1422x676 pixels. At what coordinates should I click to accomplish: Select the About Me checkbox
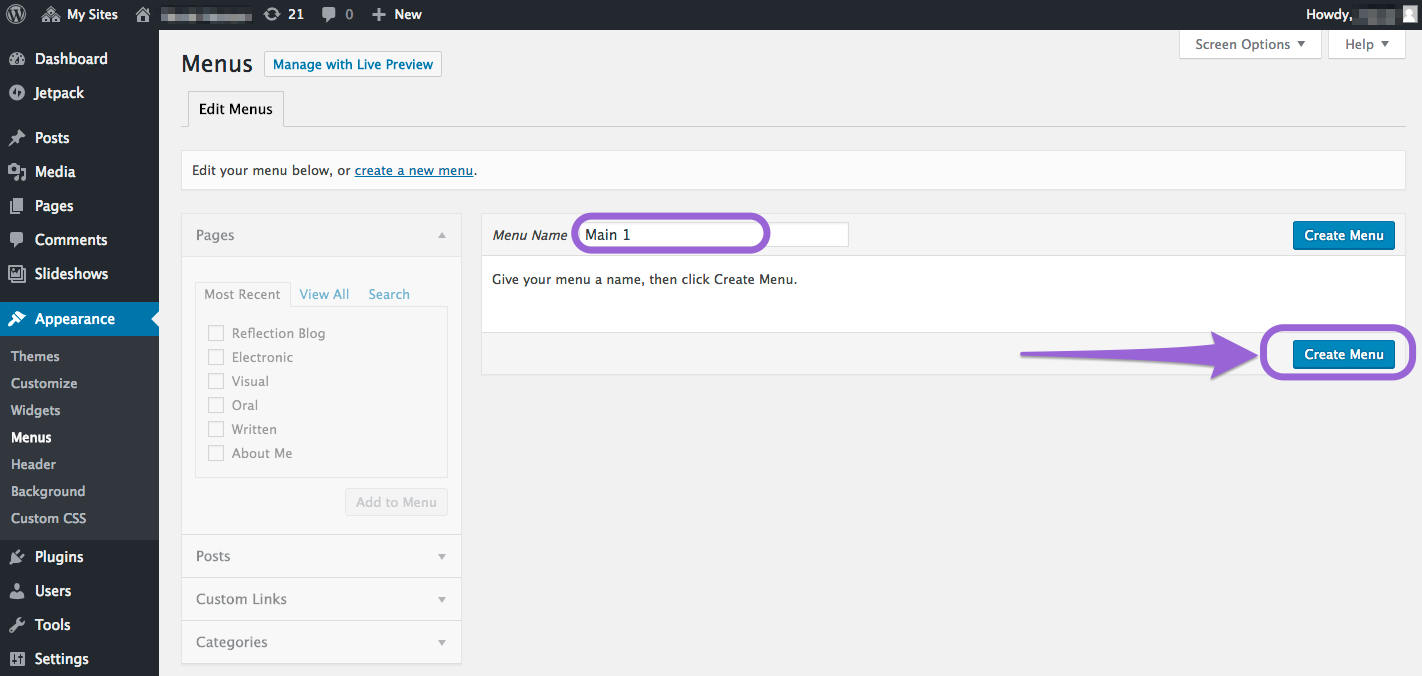(x=215, y=453)
